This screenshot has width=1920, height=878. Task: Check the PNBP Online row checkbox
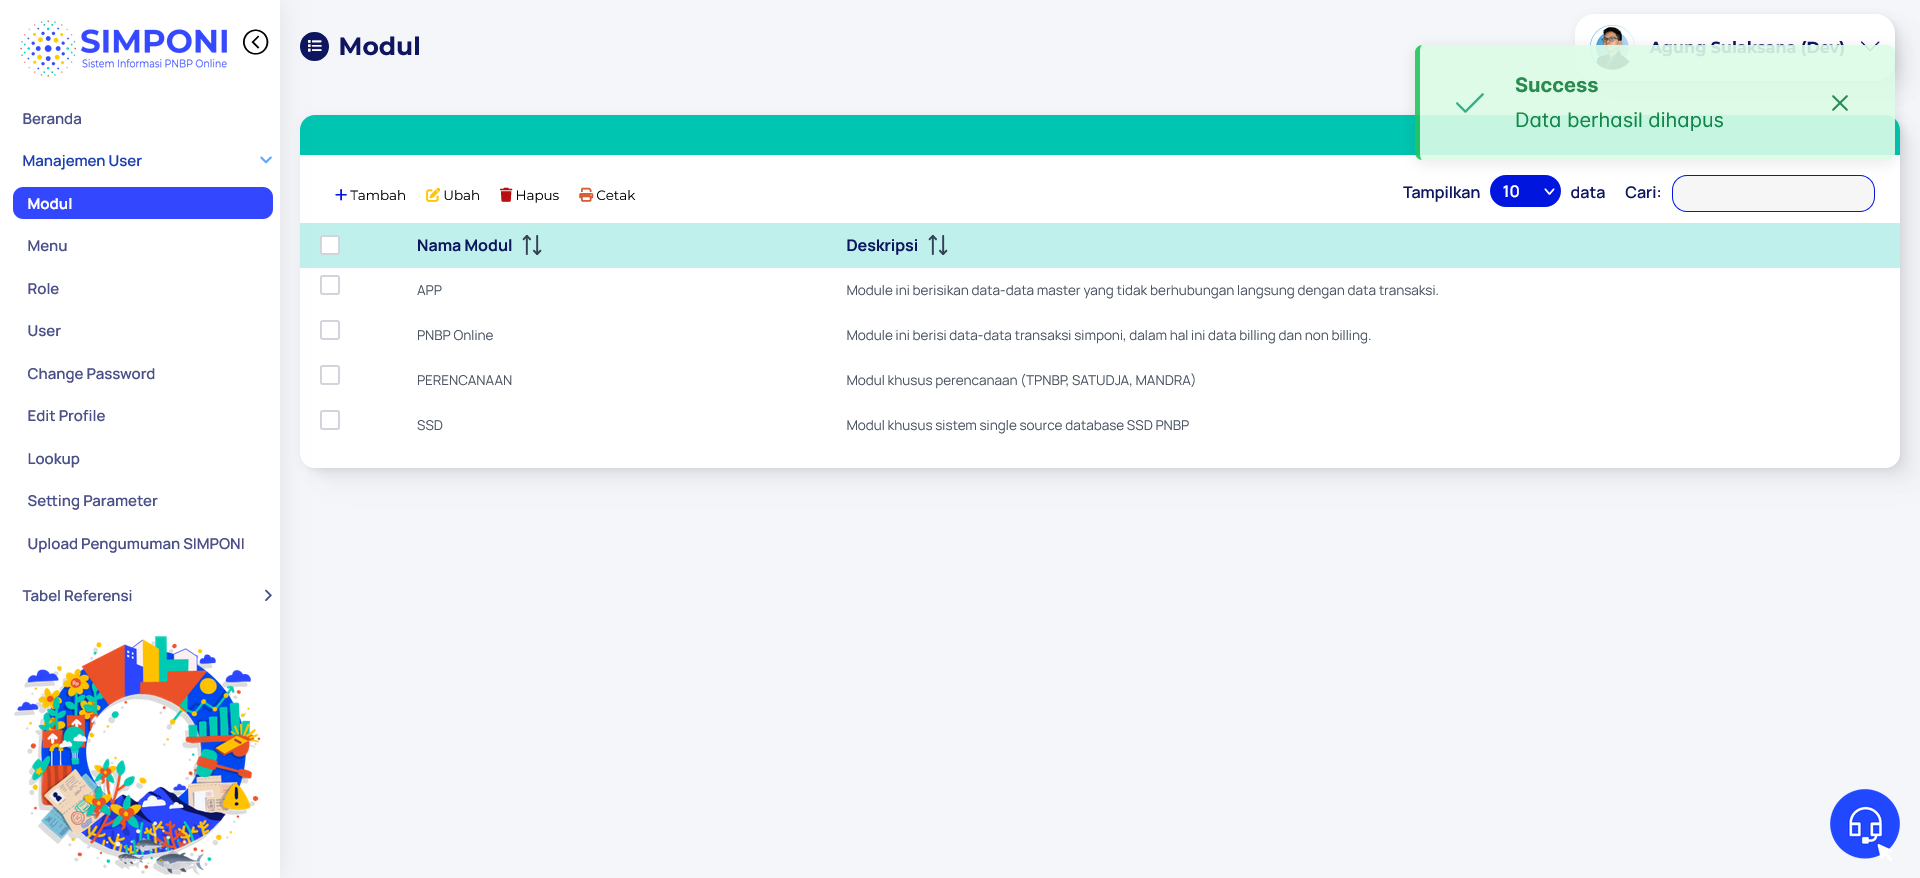[x=330, y=330]
